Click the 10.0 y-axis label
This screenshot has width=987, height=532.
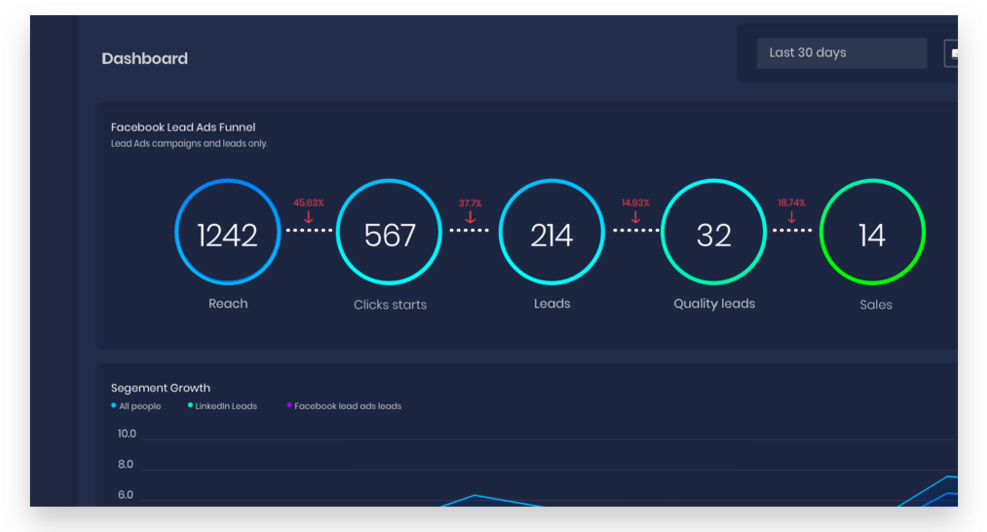[126, 434]
